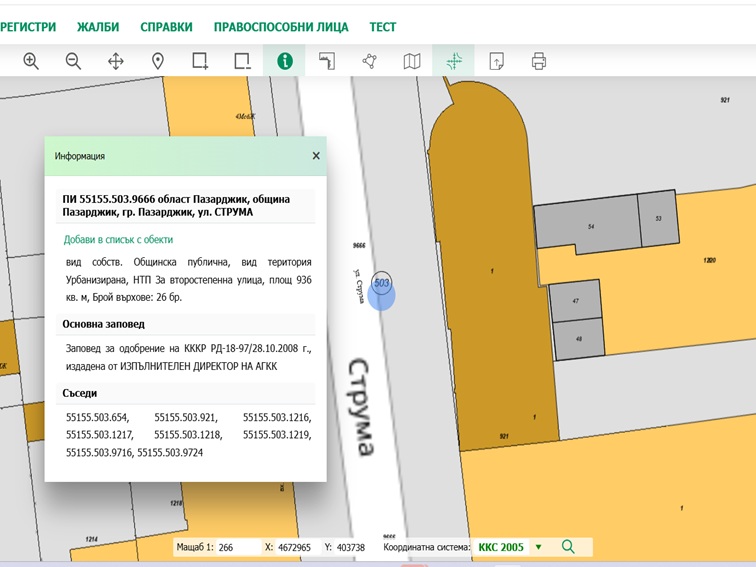Image resolution: width=756 pixels, height=567 pixels.
Task: Expand the coordinate system dropdown arrow
Action: click(538, 547)
